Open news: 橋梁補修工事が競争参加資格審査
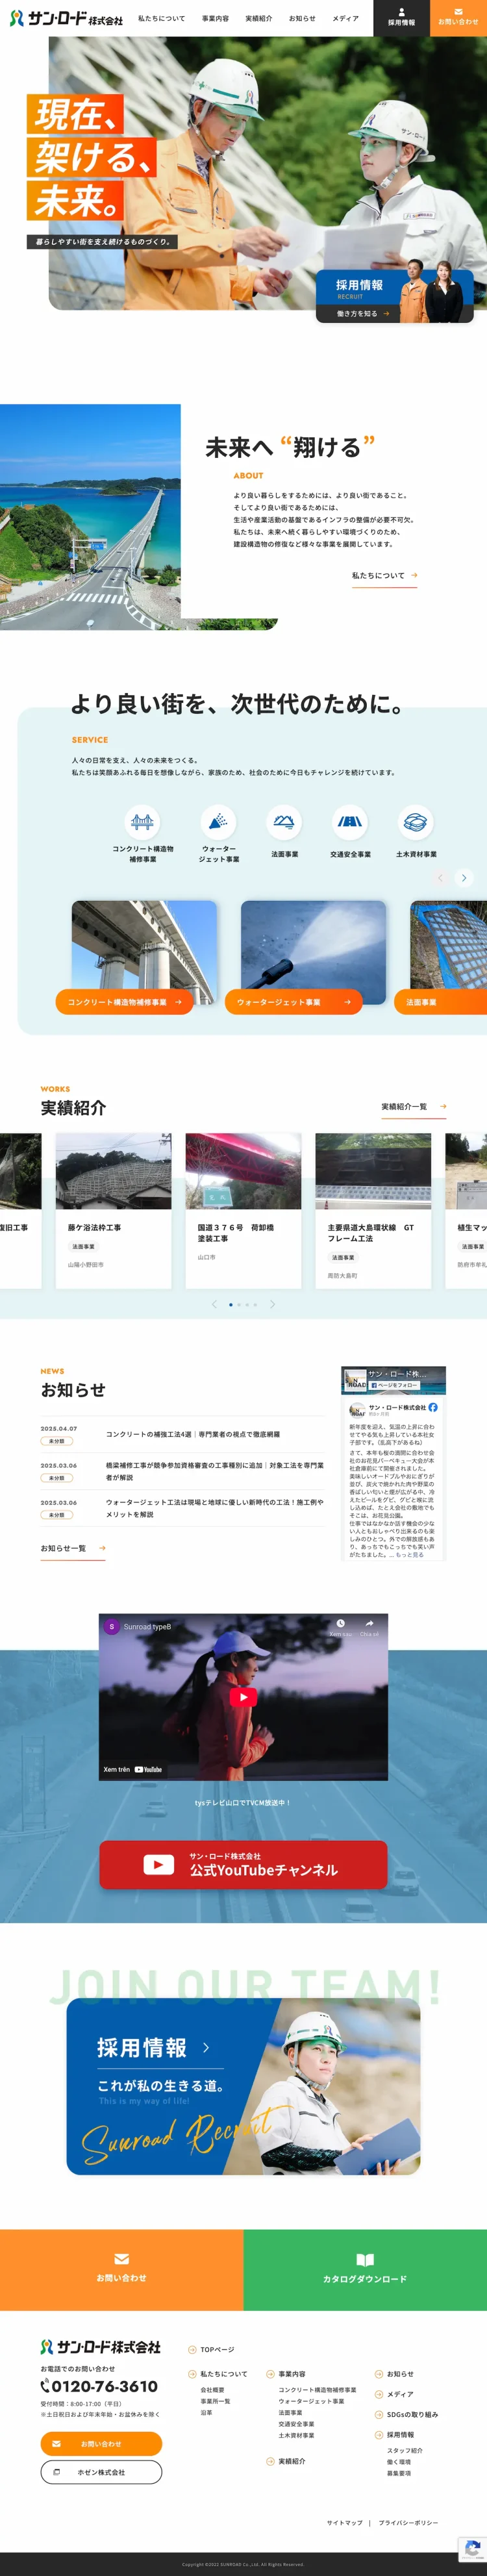487x2576 pixels. click(x=182, y=1471)
